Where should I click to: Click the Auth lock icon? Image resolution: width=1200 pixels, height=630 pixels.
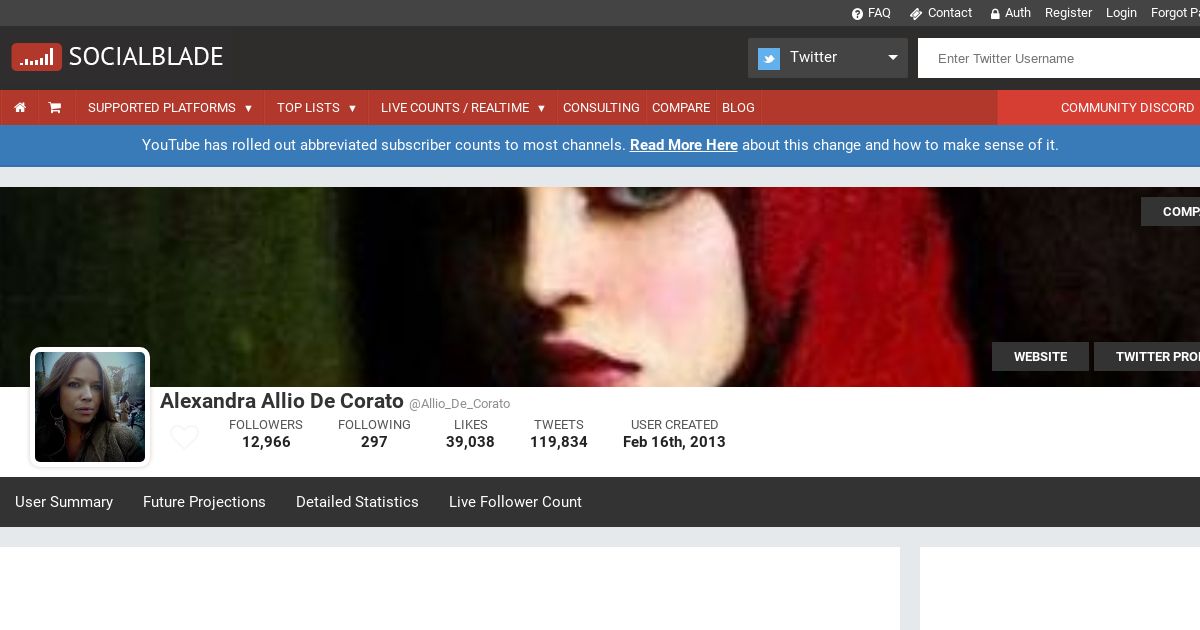click(995, 14)
